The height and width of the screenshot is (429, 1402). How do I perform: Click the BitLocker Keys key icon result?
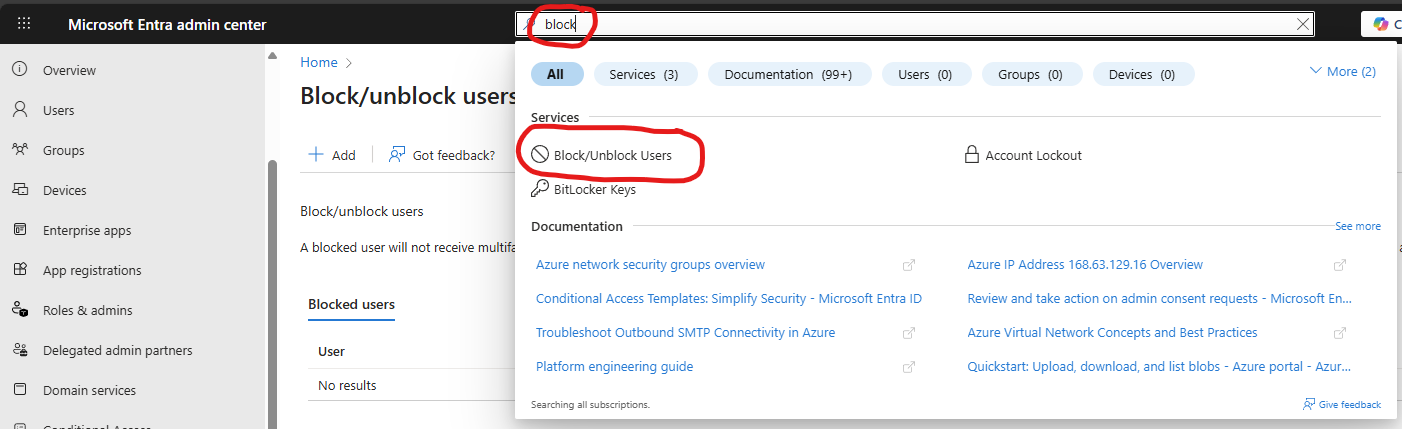coord(539,188)
